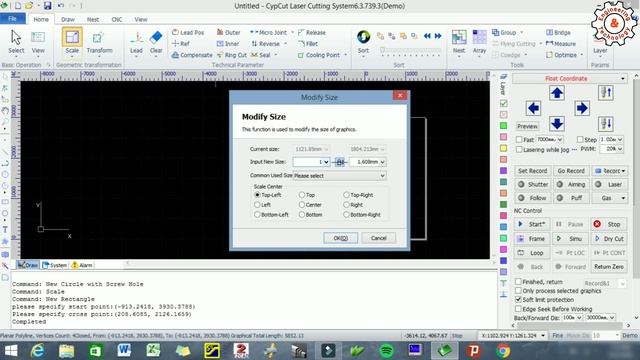Expand the Float Coordinate dropdown
Viewport: 640px width, 360px height.
pos(622,79)
